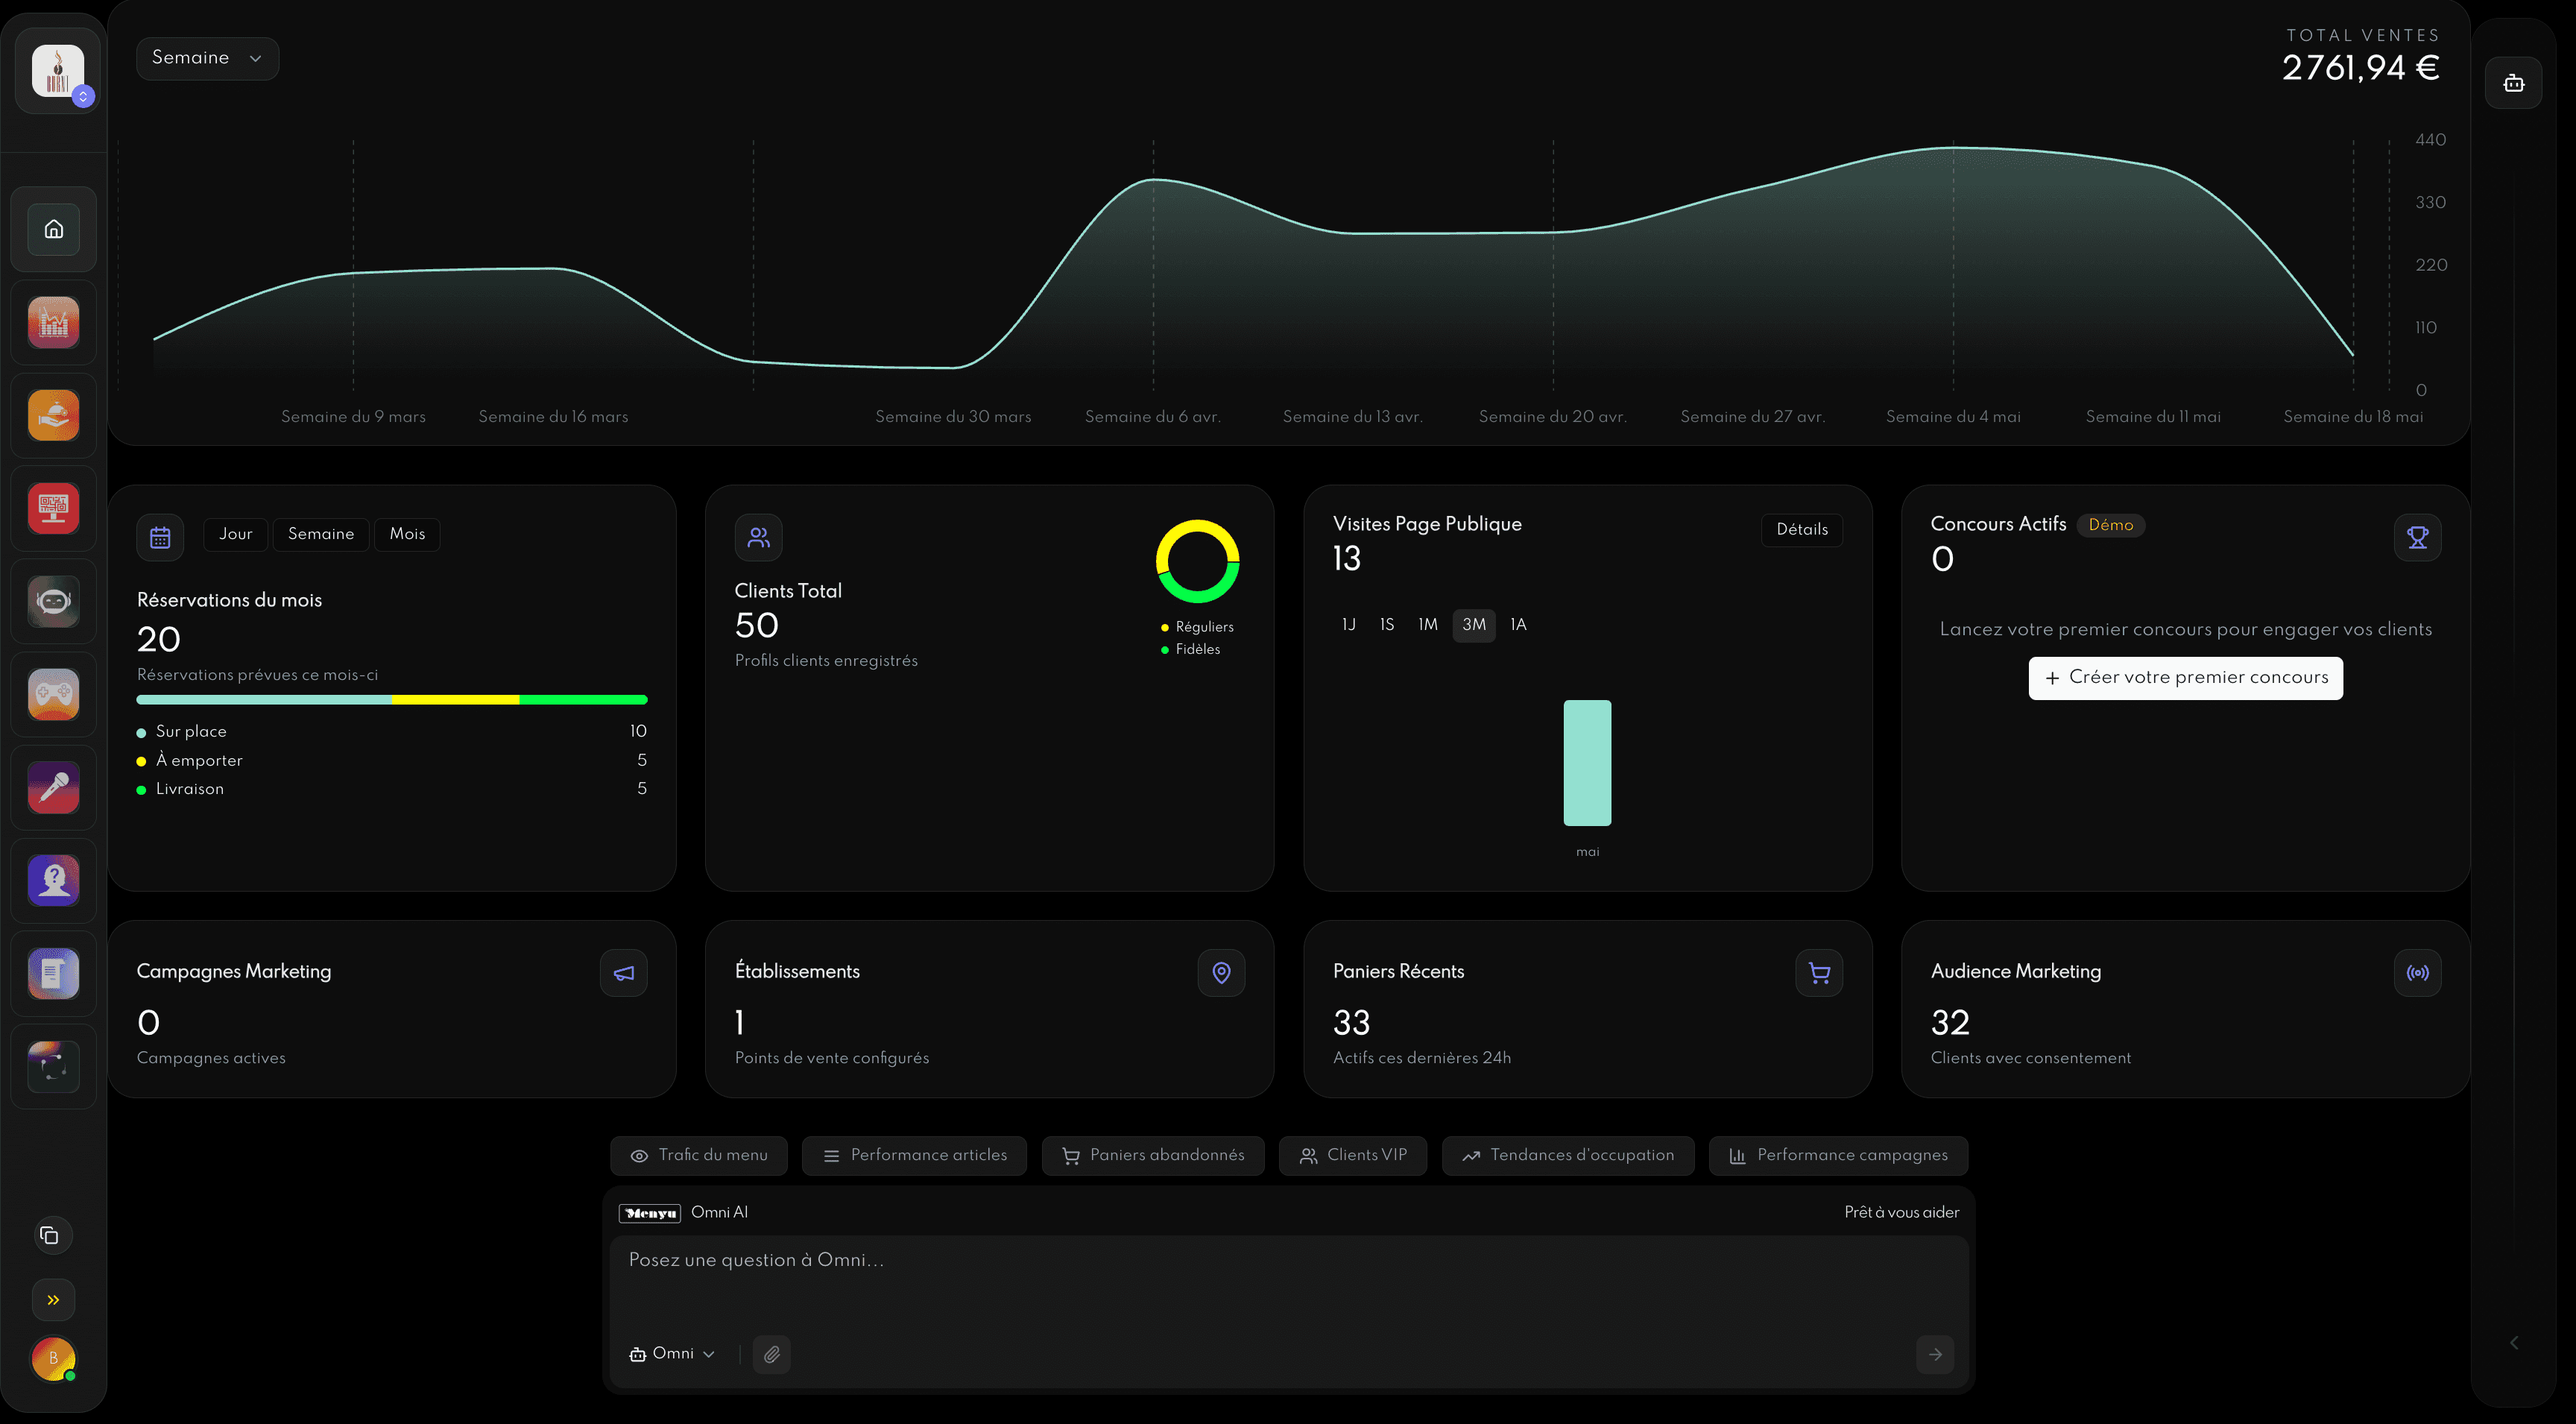Open the document app in sidebar

[54, 973]
